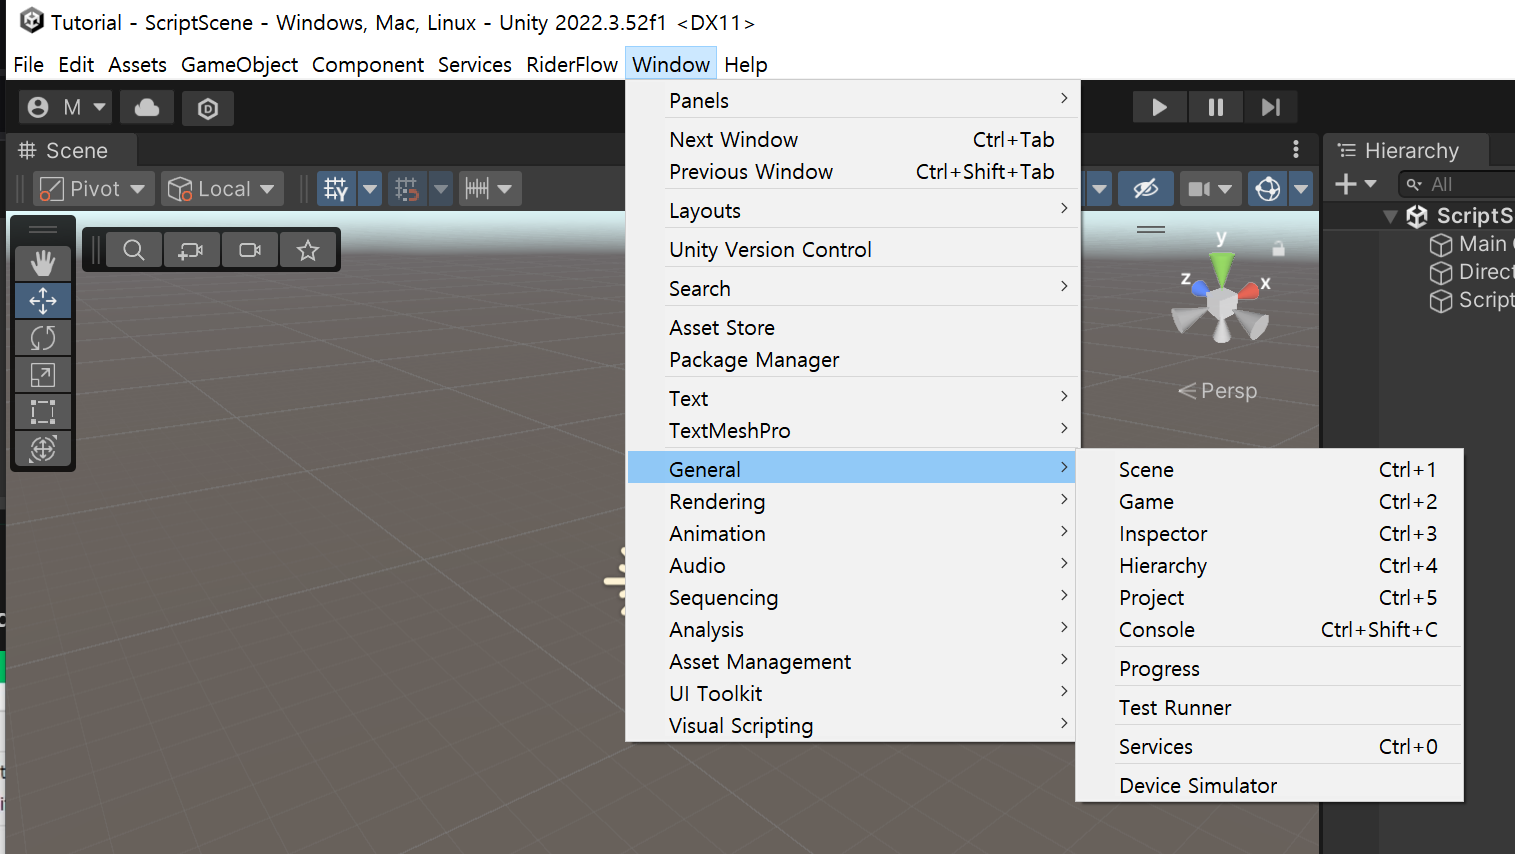This screenshot has width=1515, height=854.
Task: Click the magnifier search overlay icon
Action: point(134,250)
